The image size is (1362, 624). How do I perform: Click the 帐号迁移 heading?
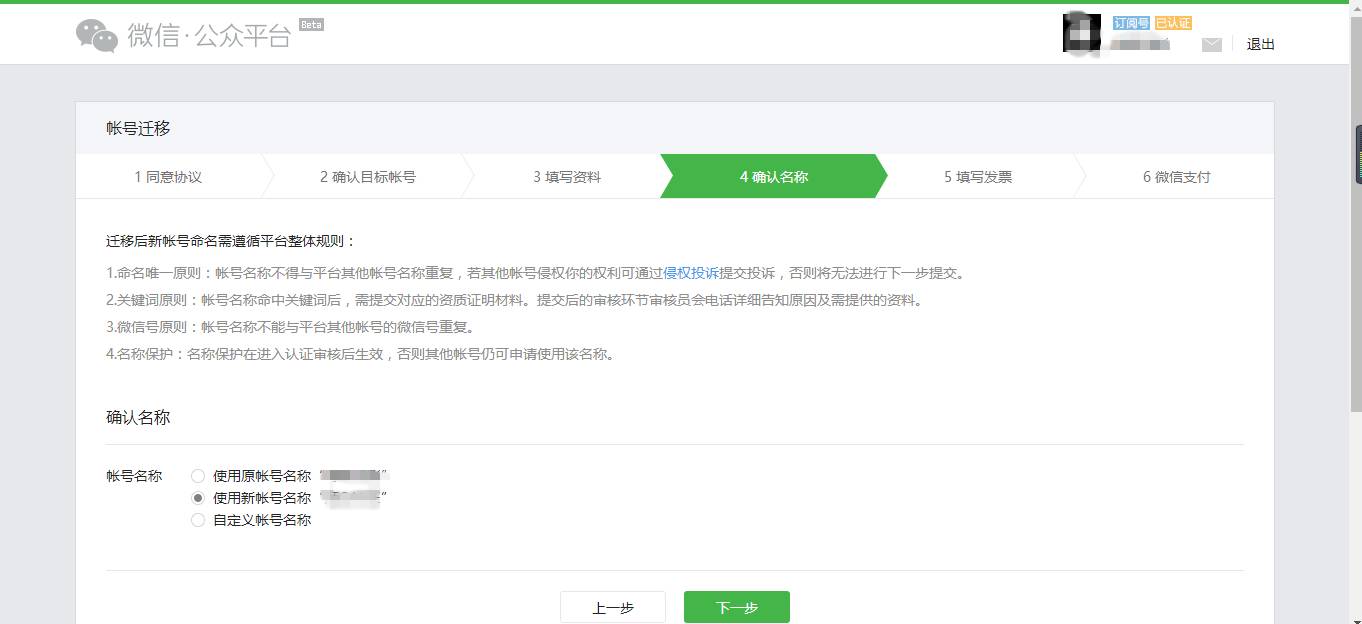point(138,128)
